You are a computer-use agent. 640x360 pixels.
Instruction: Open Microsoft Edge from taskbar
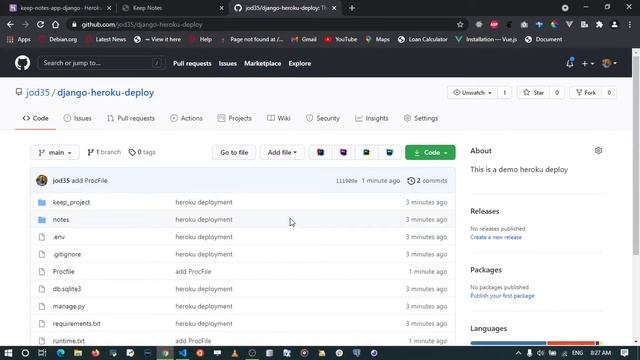pos(60,353)
